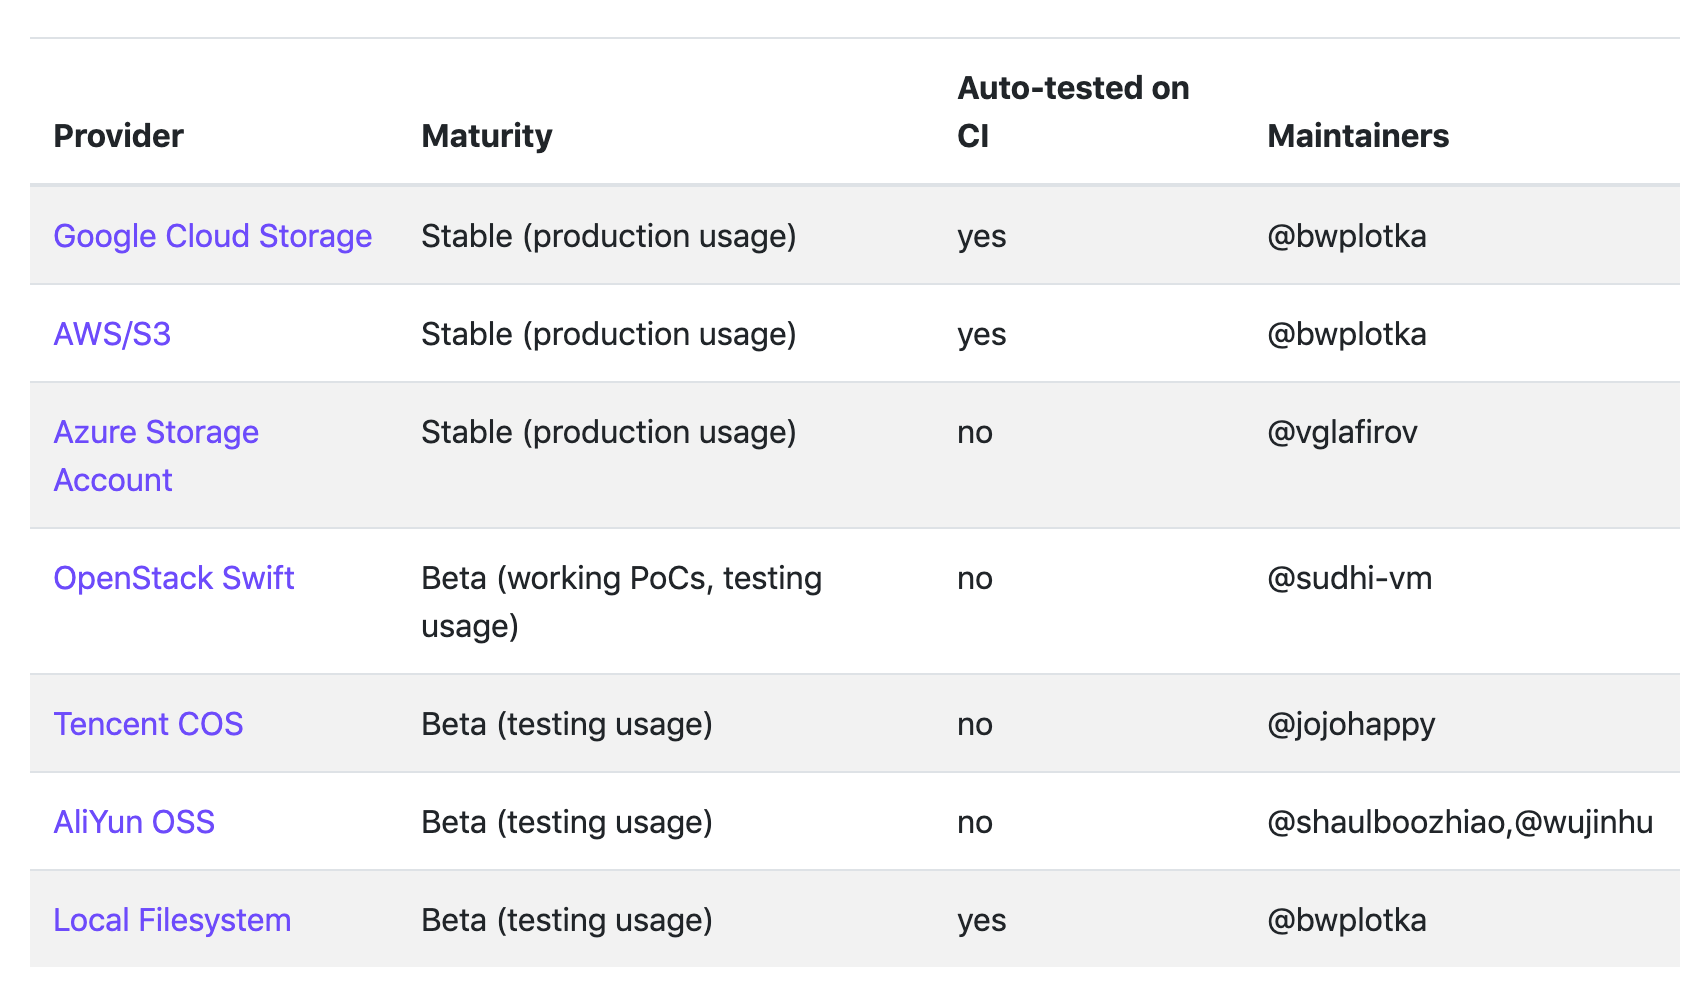
Task: Open the Local Filesystem link
Action: [x=172, y=920]
